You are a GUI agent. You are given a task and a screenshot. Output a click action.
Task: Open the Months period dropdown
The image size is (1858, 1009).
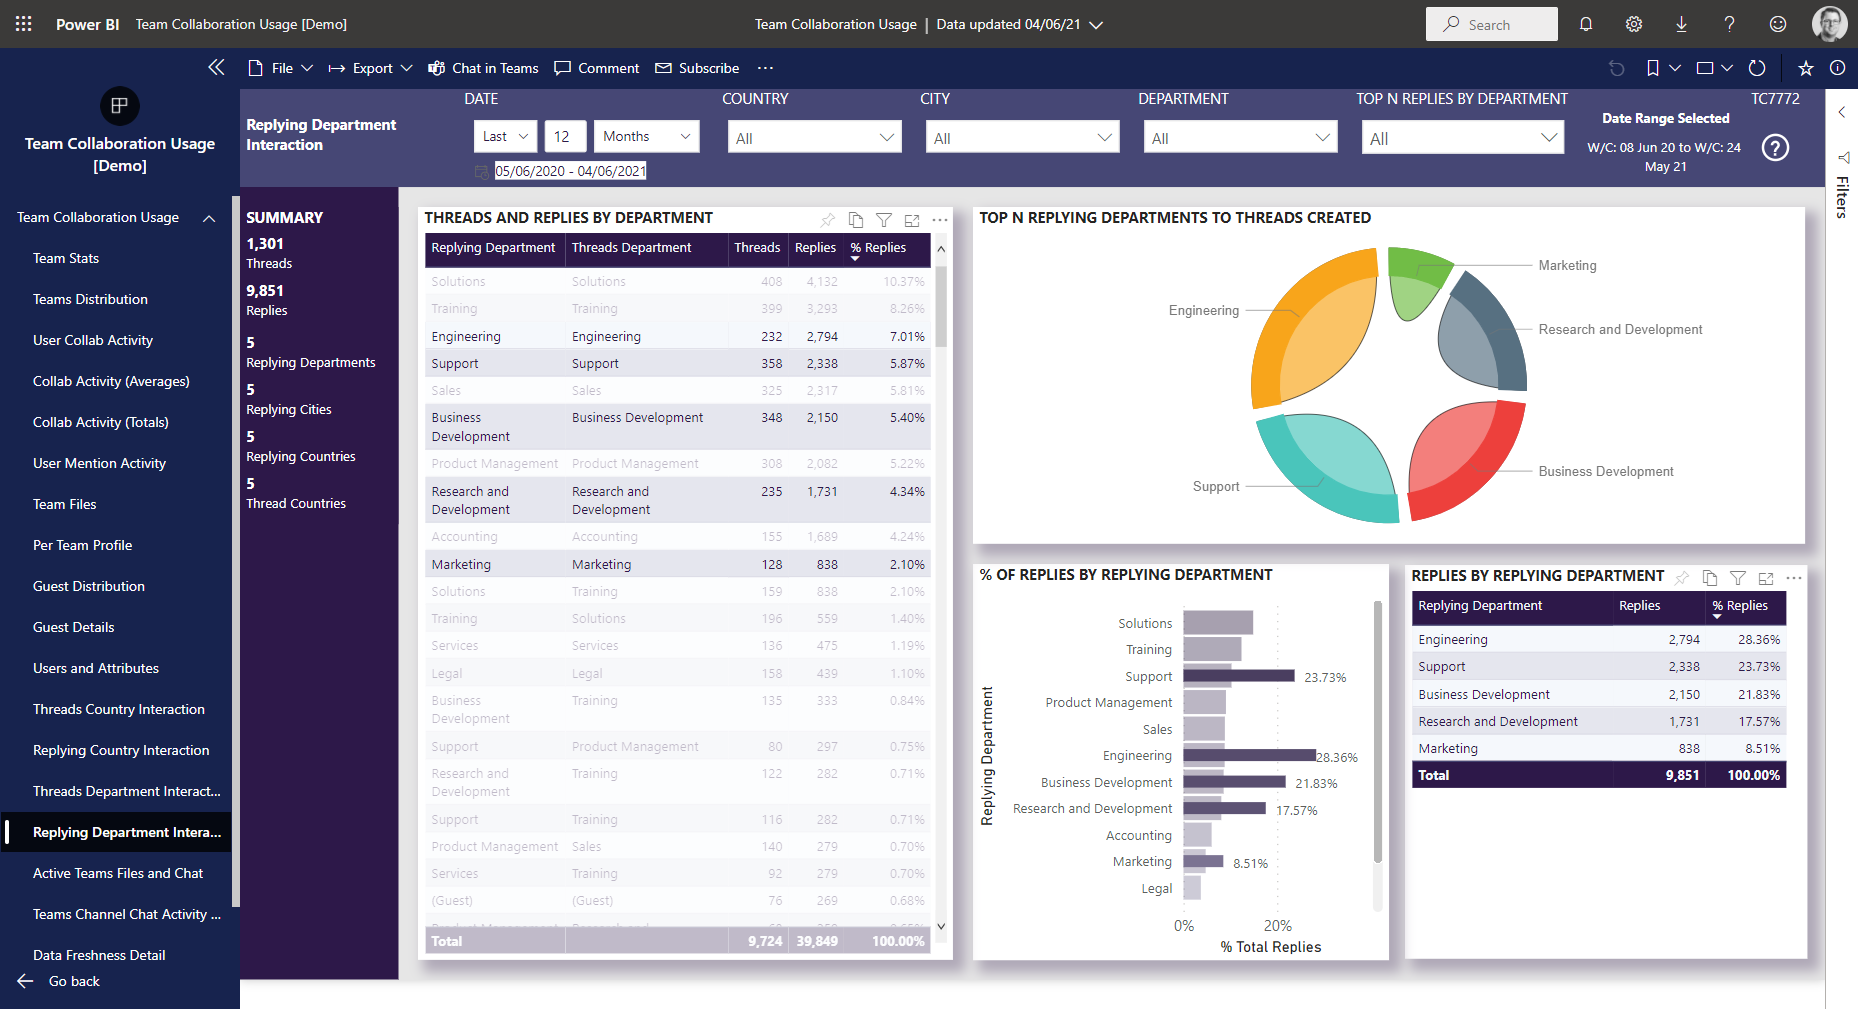point(646,137)
